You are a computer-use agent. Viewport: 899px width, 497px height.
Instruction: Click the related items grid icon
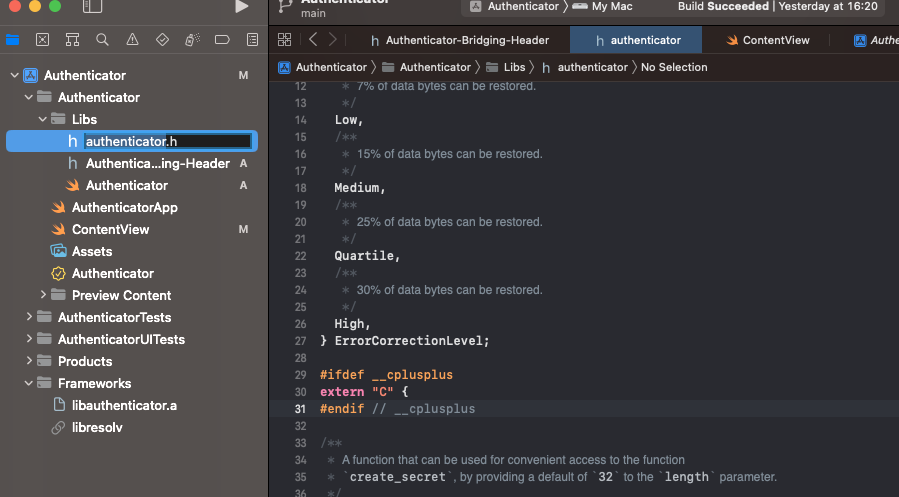pyautogui.click(x=284, y=40)
